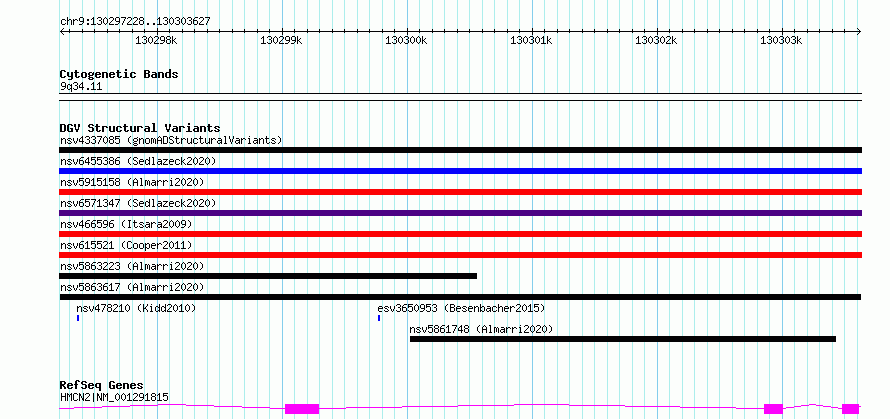Click the left arrowhead of the ruler
This screenshot has width=890, height=419.
(x=62, y=32)
